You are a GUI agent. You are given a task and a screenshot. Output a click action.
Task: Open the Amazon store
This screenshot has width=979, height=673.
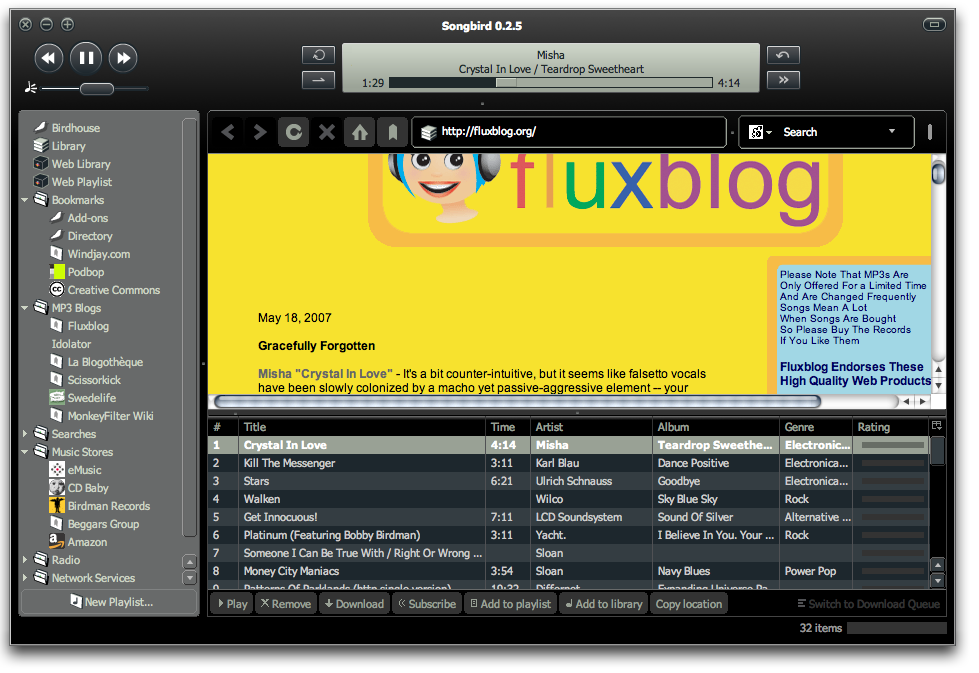pyautogui.click(x=87, y=543)
